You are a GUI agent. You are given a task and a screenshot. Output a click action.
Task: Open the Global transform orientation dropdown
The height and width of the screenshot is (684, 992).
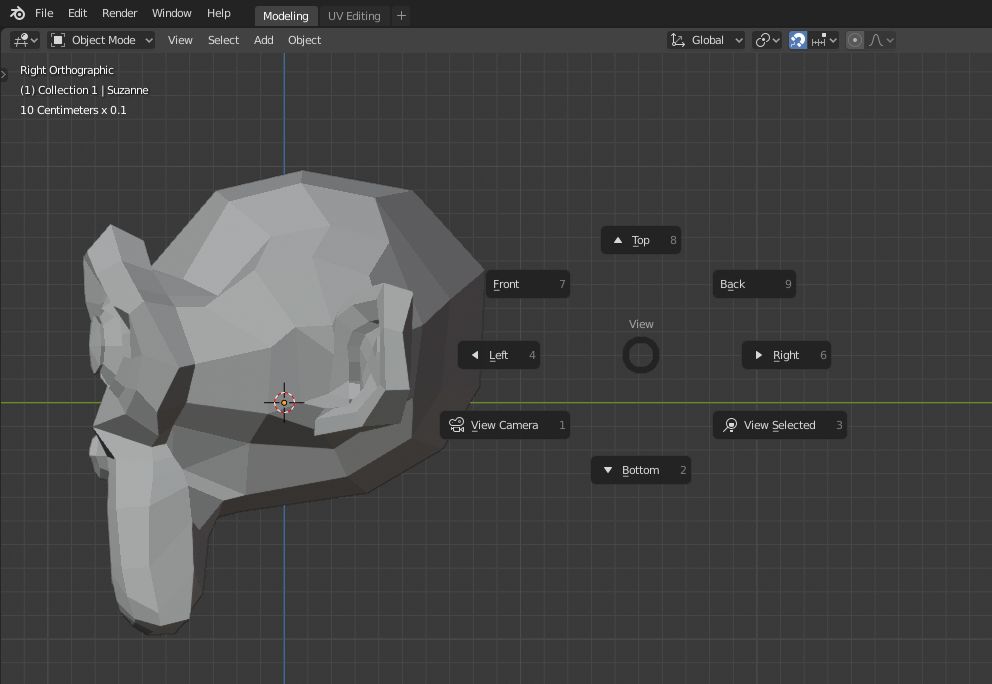(707, 40)
